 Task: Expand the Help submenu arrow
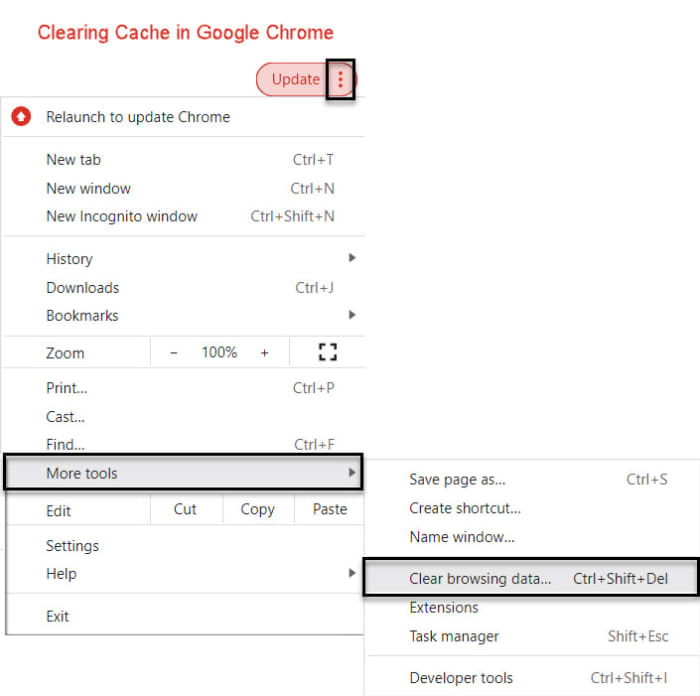click(x=352, y=573)
